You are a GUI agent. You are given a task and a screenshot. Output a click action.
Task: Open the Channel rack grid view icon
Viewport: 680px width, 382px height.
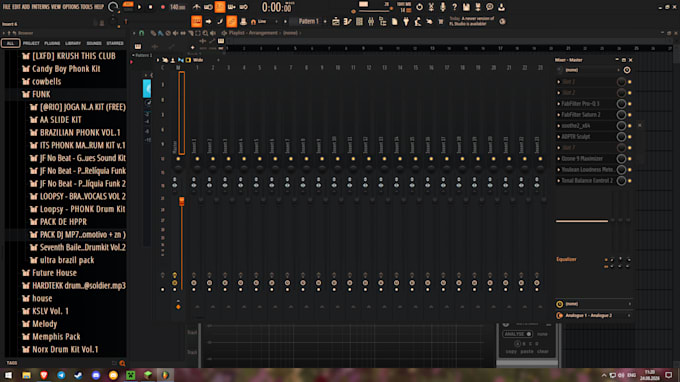click(359, 21)
